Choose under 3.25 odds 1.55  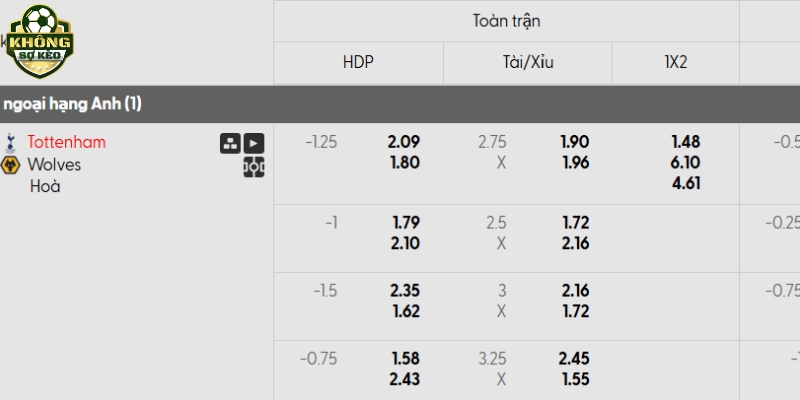(x=576, y=379)
